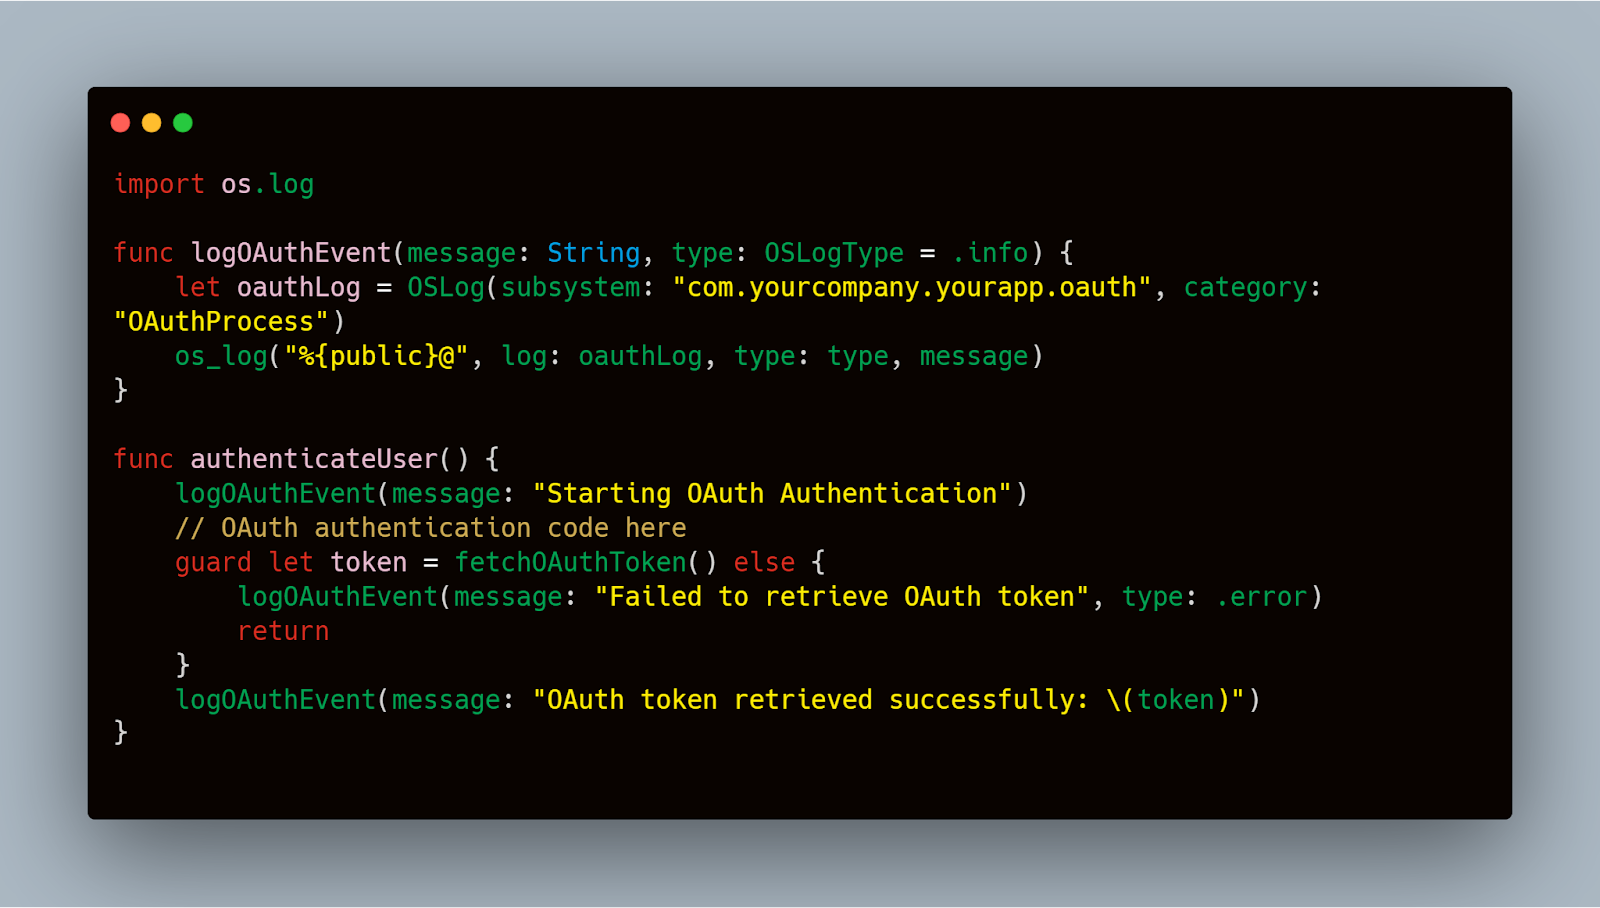Click the 'OAuthProcess' category string
This screenshot has height=908, width=1600.
click(x=221, y=322)
